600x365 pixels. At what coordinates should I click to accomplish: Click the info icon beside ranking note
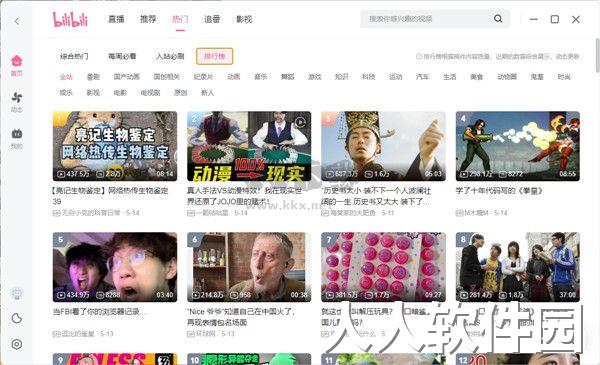[x=419, y=56]
